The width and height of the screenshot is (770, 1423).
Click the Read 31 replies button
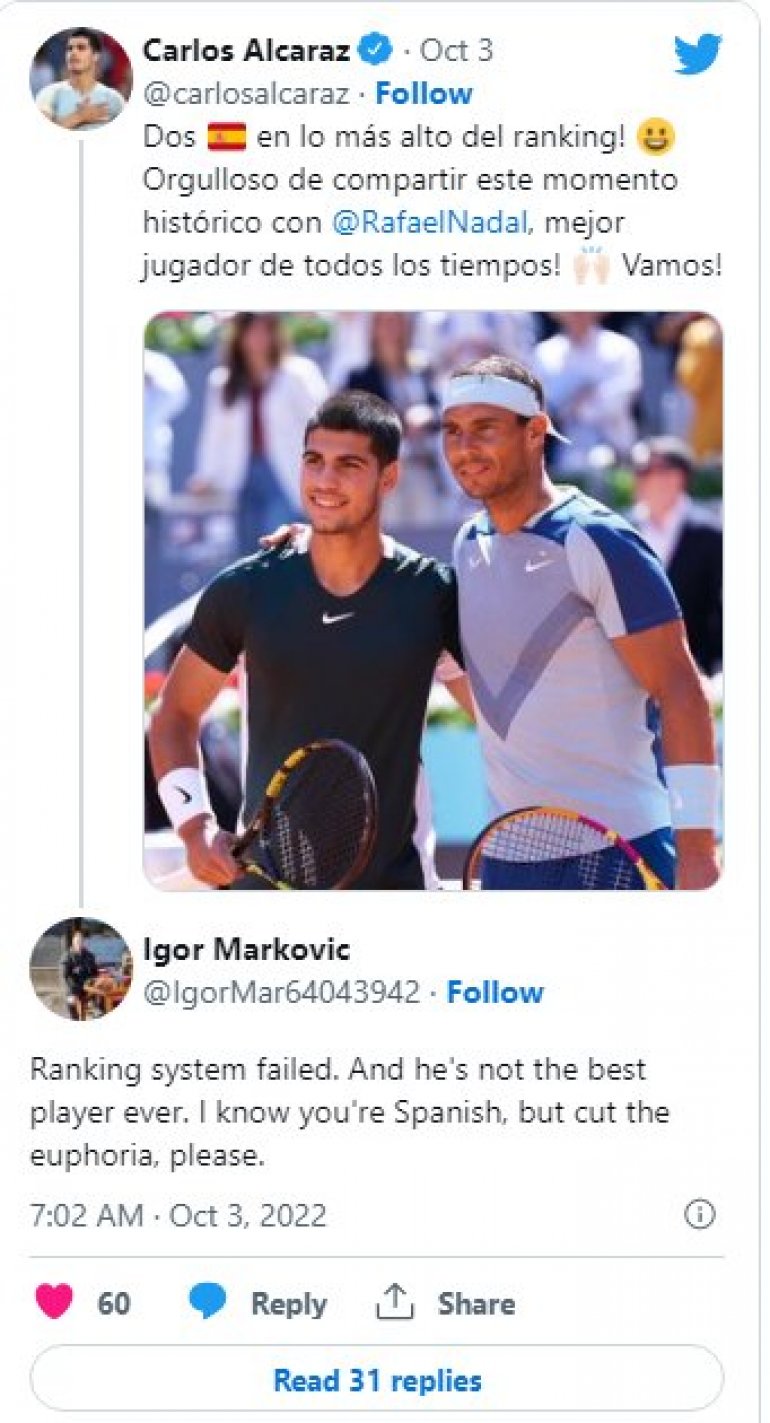(x=377, y=1381)
